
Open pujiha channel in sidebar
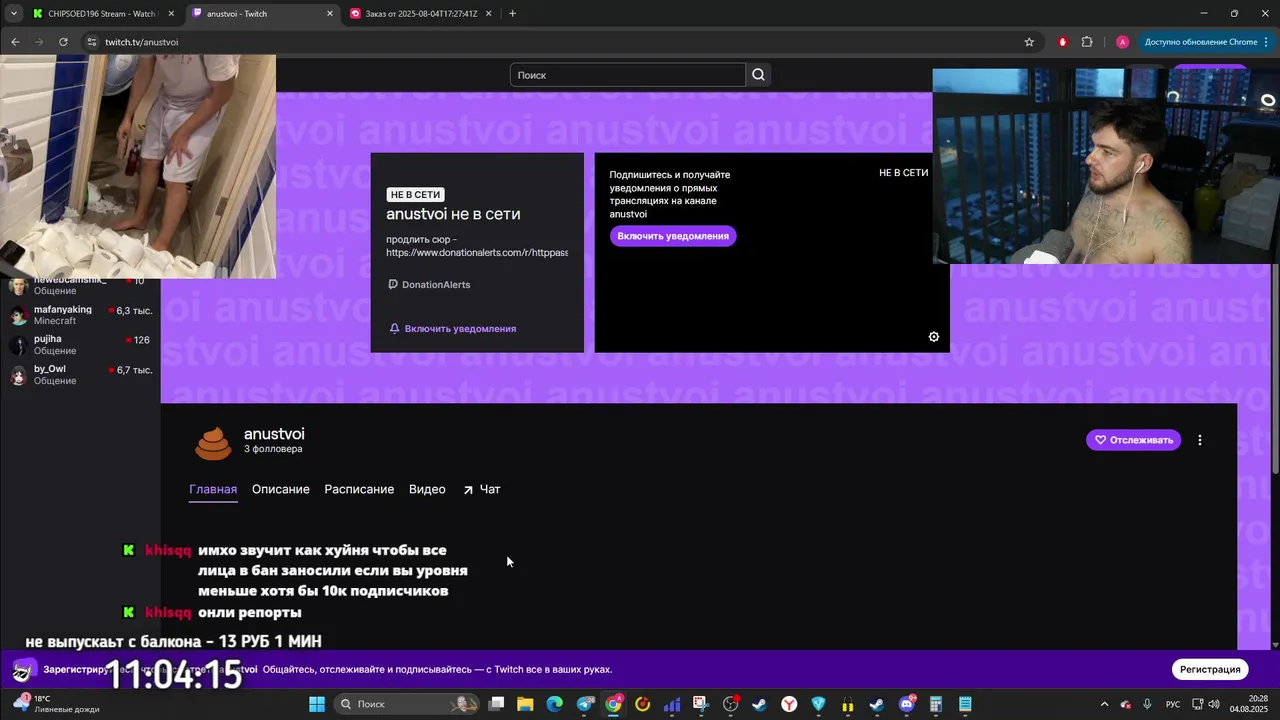pyautogui.click(x=80, y=345)
